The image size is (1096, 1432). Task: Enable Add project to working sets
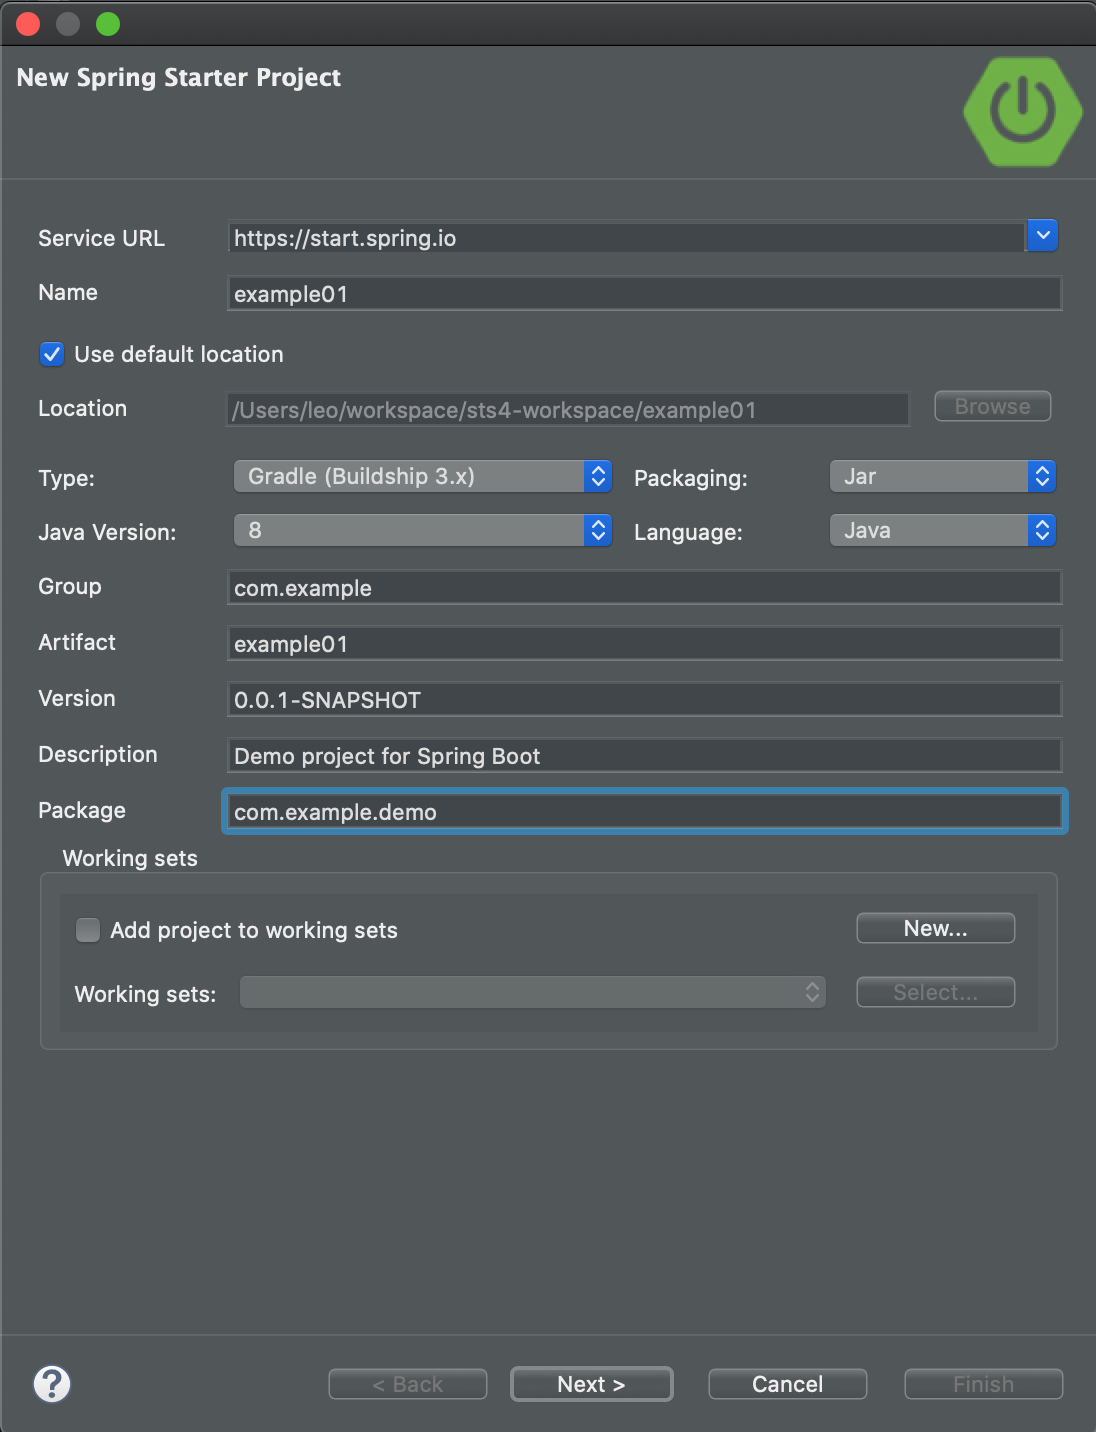(88, 930)
